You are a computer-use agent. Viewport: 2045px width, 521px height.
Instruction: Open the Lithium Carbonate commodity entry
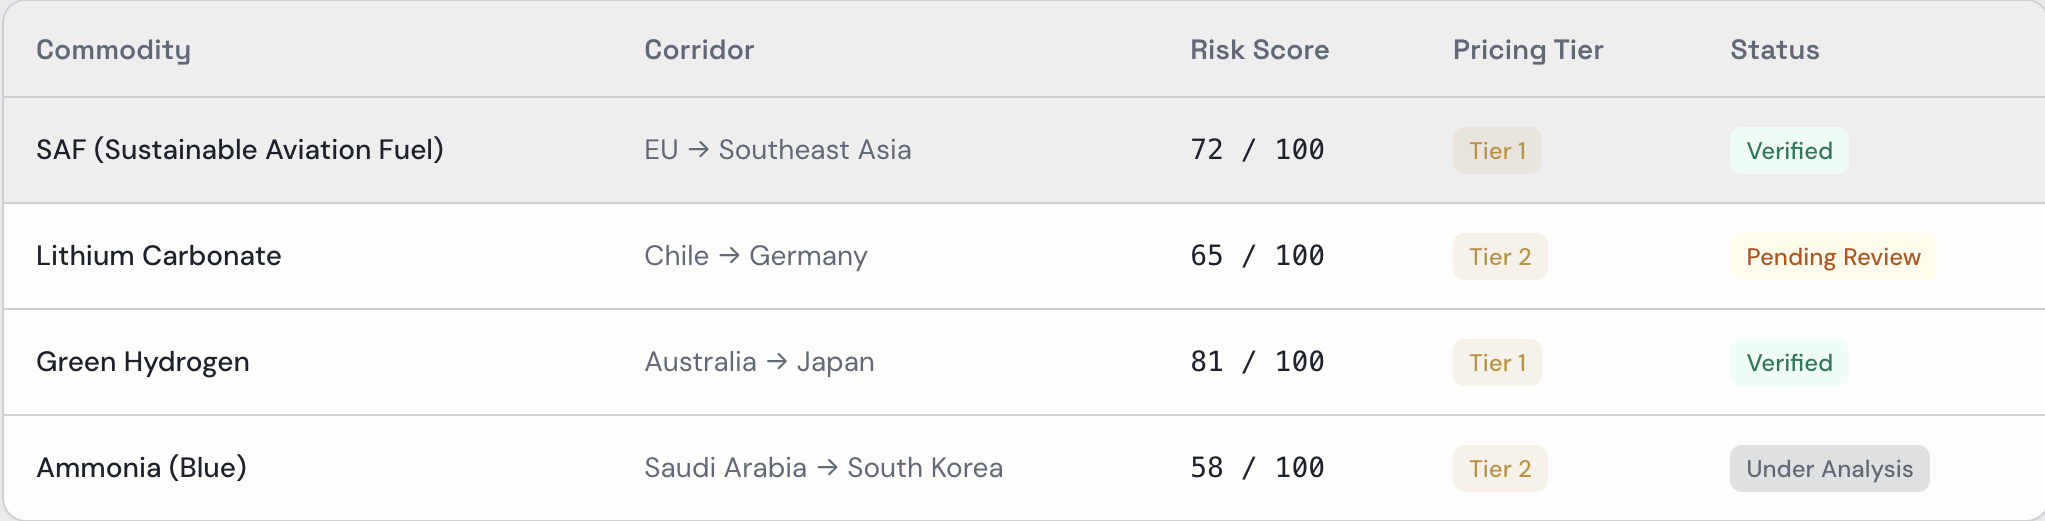click(158, 256)
